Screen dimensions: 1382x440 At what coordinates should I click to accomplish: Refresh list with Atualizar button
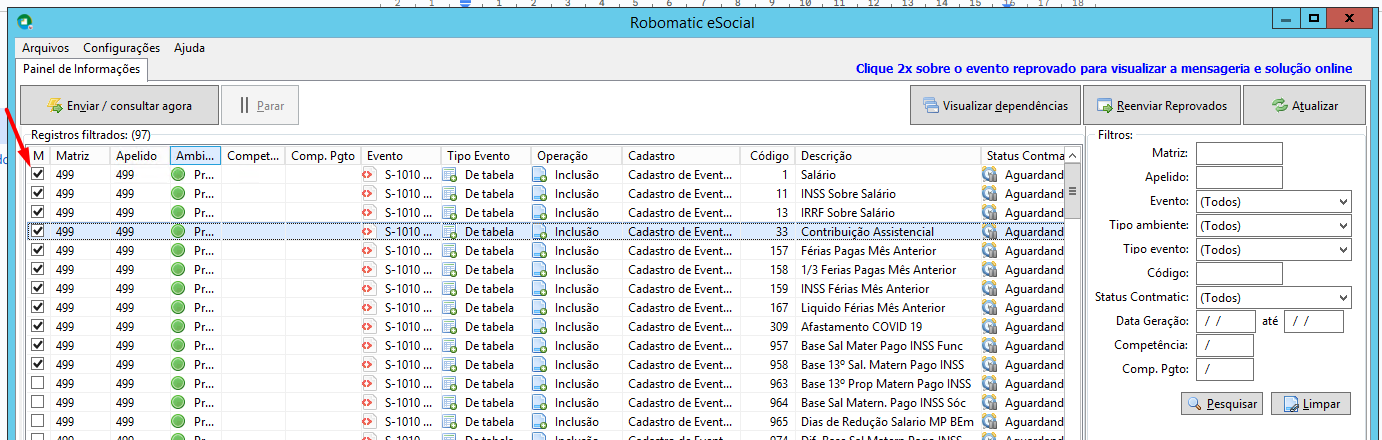click(x=1305, y=105)
